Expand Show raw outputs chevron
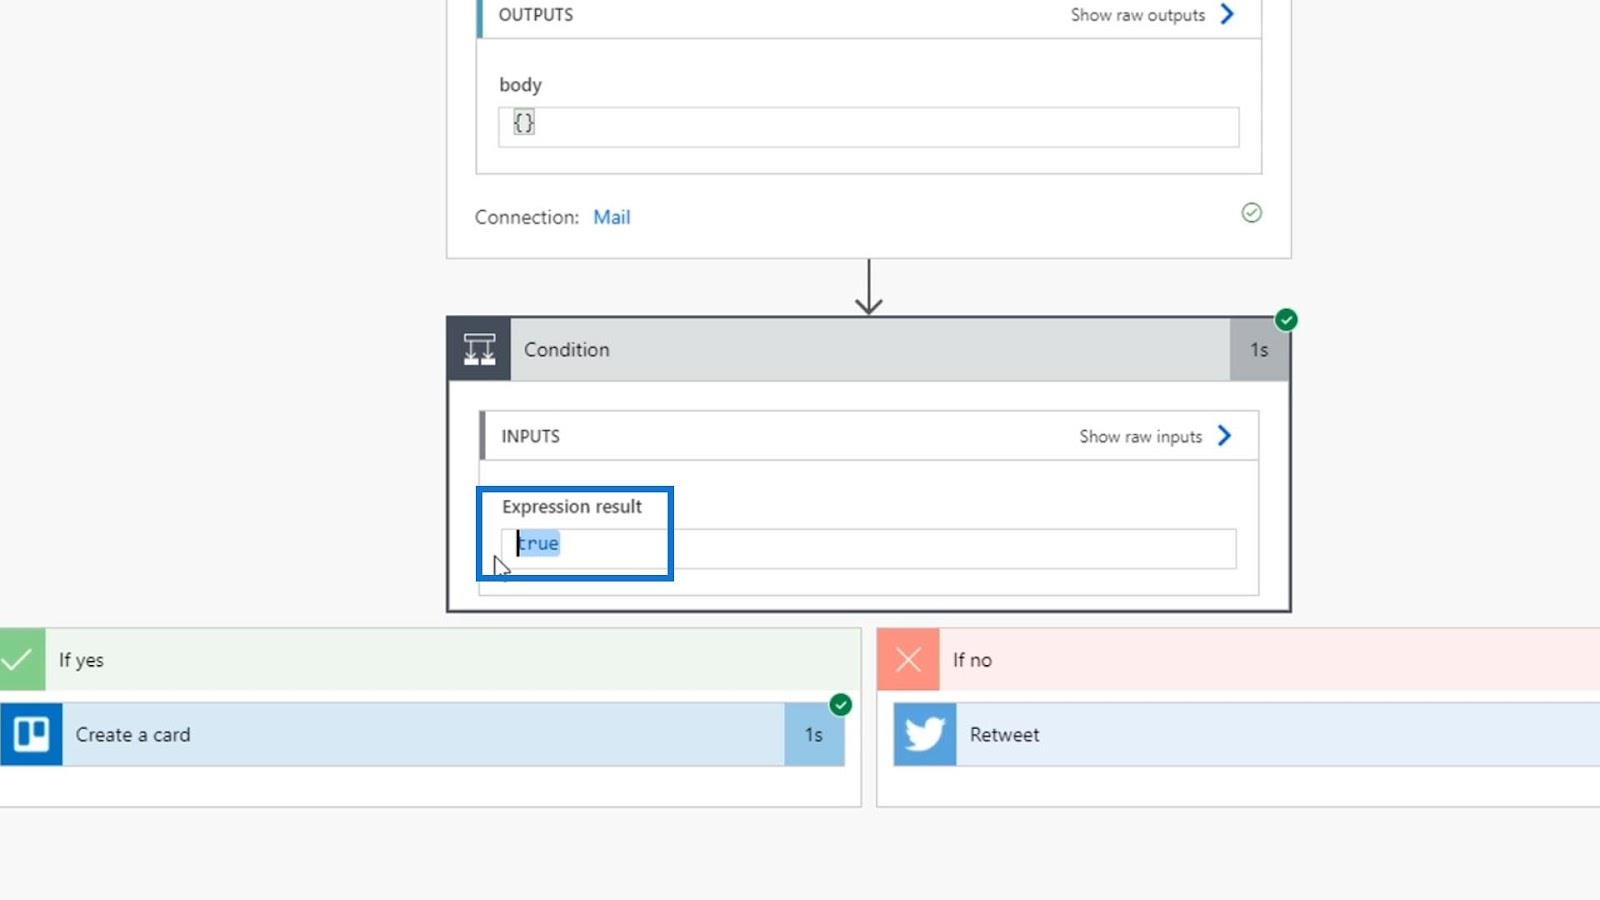This screenshot has width=1600, height=900. coord(1227,14)
